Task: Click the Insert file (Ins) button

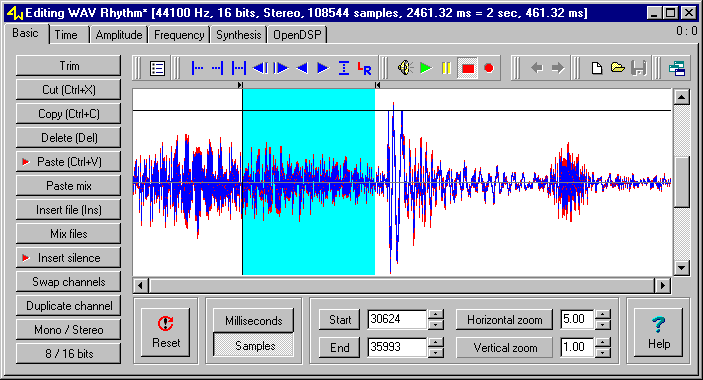Action: [69, 210]
